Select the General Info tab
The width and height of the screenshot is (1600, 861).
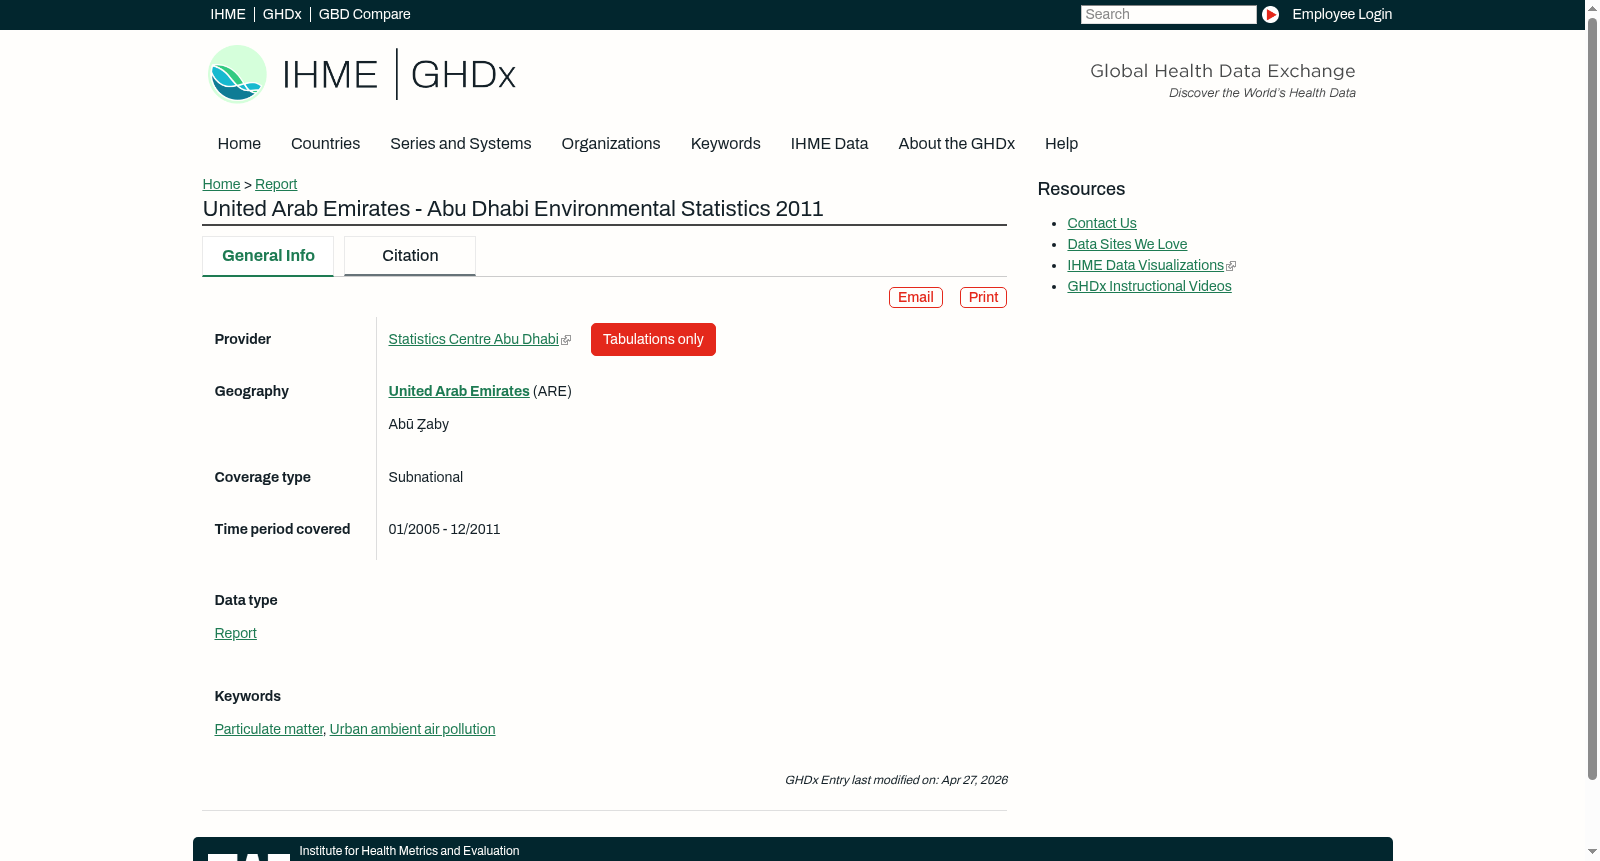268,256
